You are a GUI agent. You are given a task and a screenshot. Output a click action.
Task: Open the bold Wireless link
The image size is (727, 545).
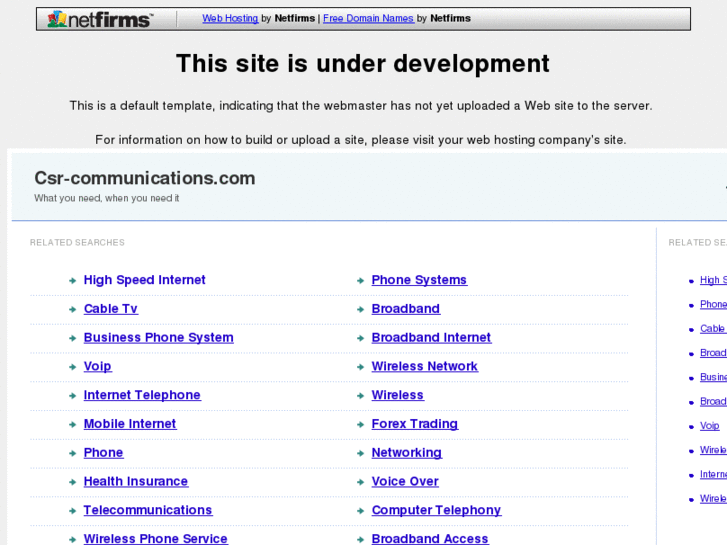point(398,395)
